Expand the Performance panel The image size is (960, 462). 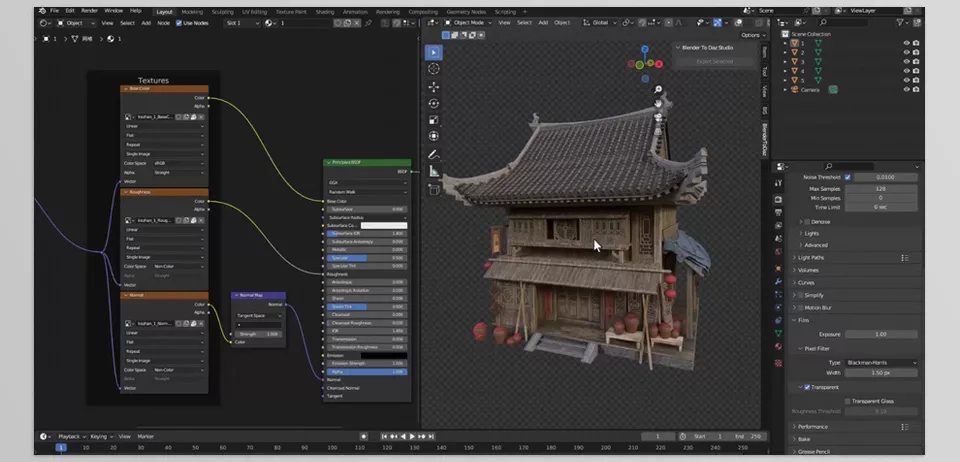[x=812, y=427]
